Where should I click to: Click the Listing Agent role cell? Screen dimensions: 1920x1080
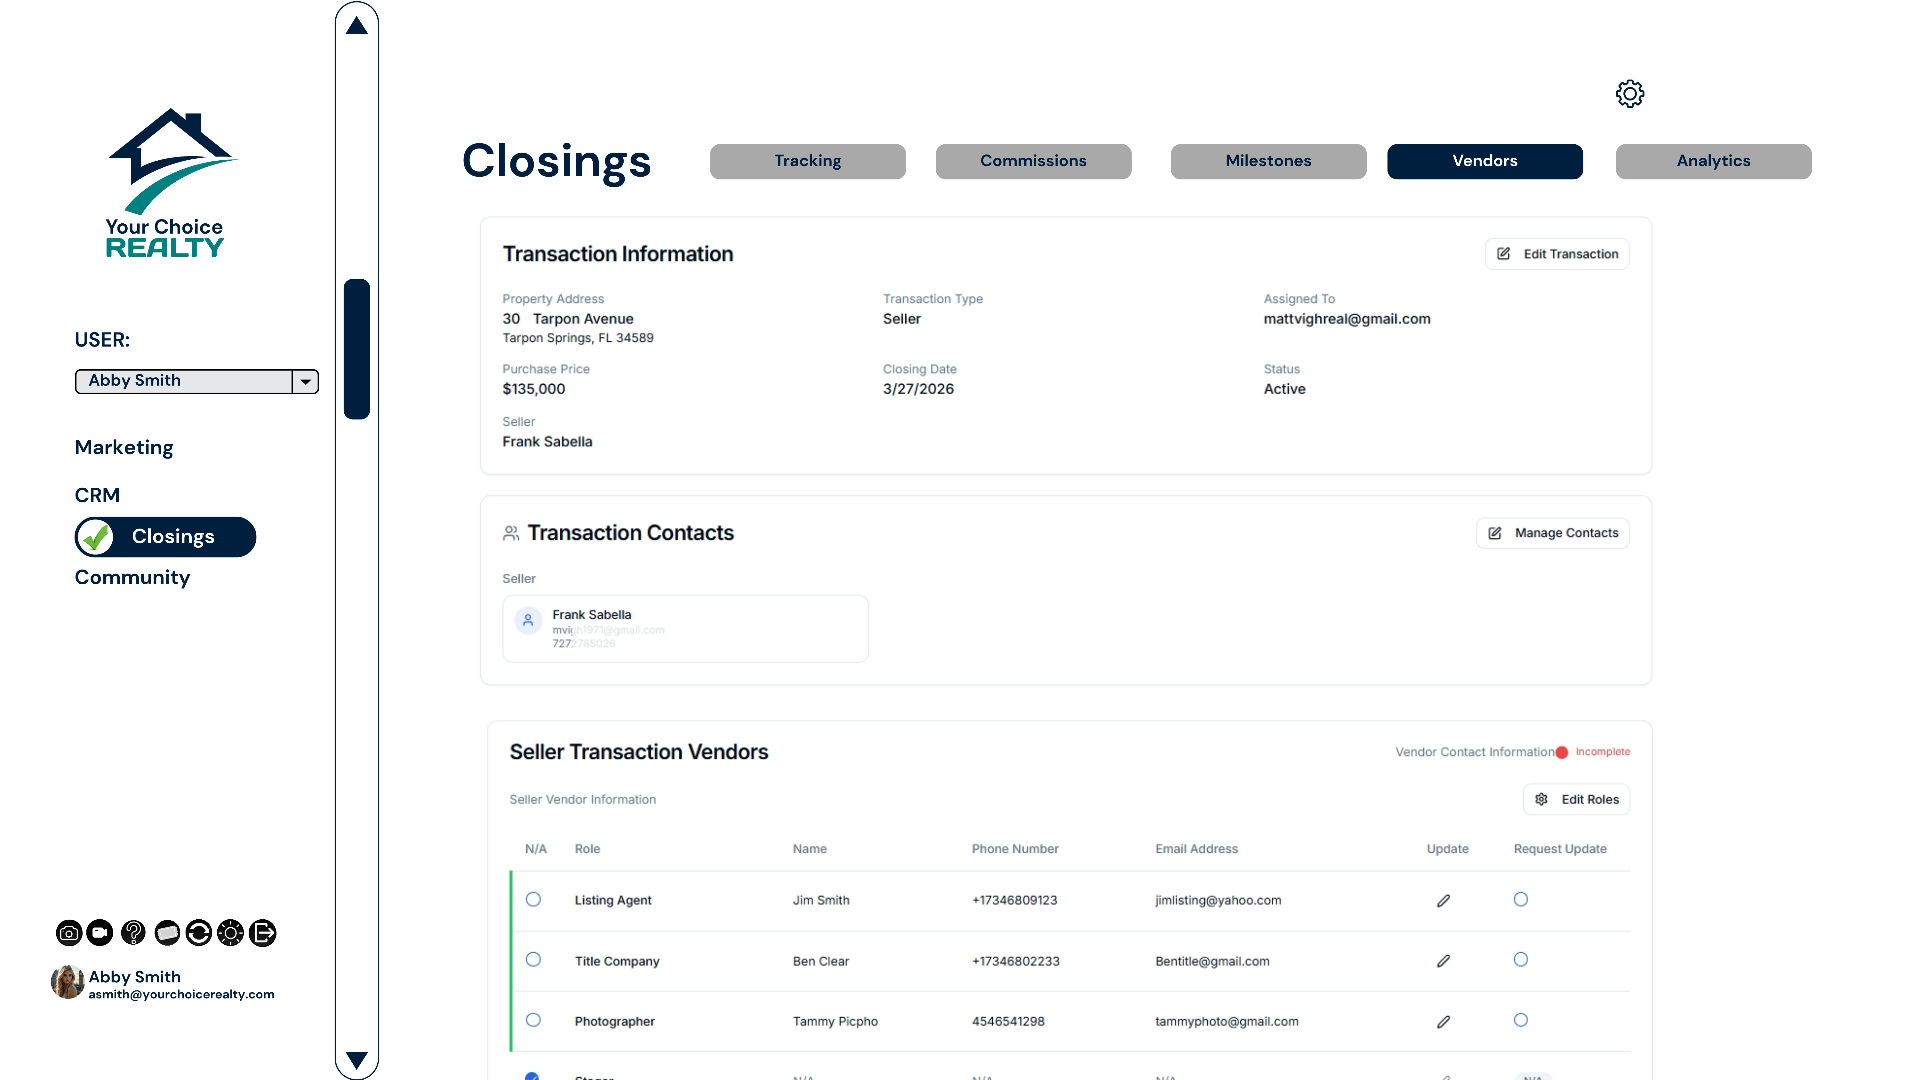click(x=613, y=901)
